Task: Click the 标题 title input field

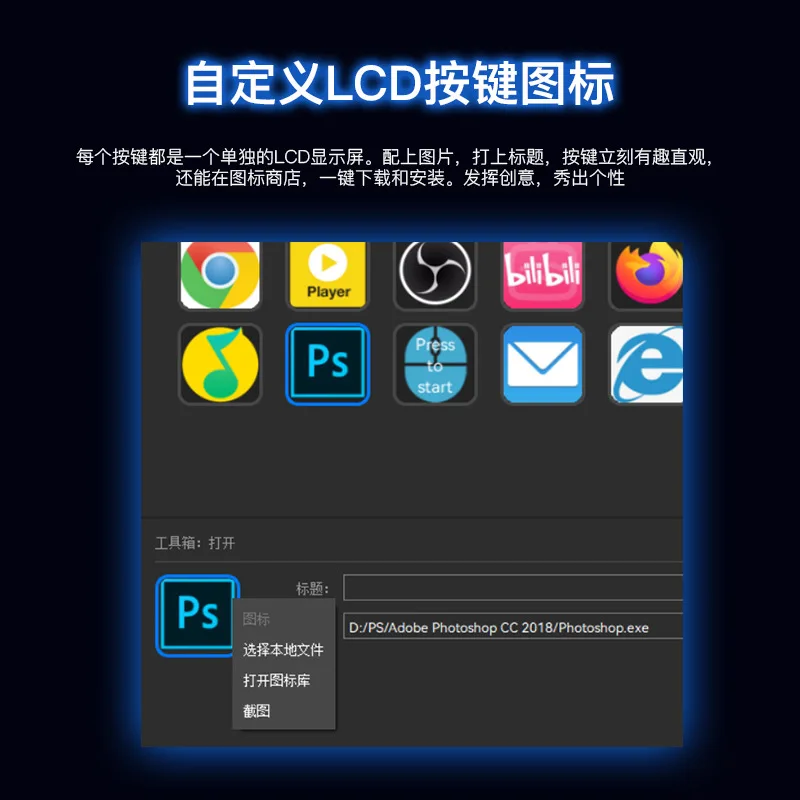Action: point(513,588)
